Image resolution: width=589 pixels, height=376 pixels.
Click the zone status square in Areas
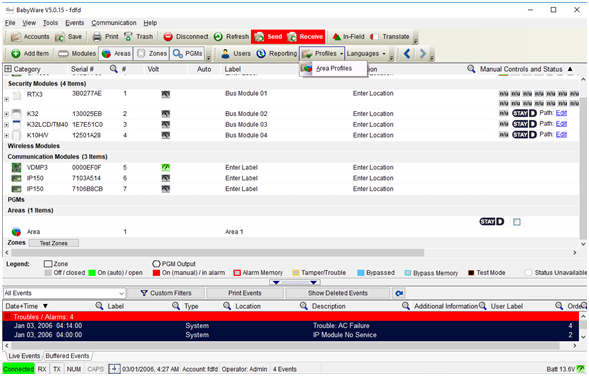tap(517, 222)
